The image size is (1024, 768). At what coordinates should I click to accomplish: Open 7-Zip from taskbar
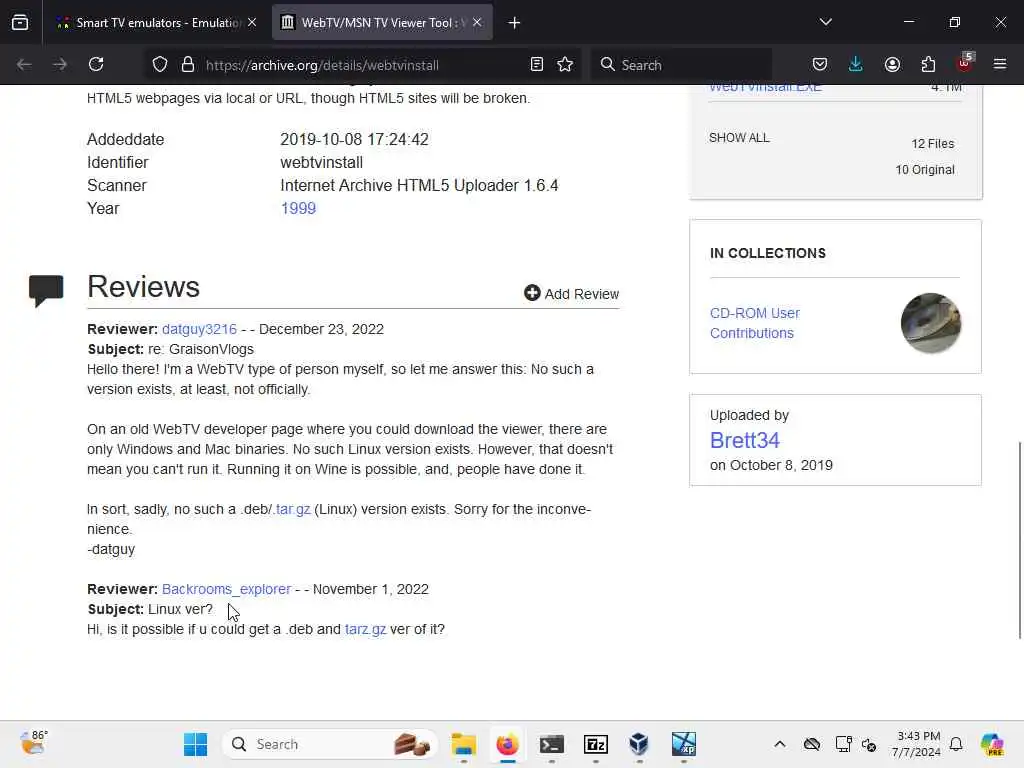596,744
